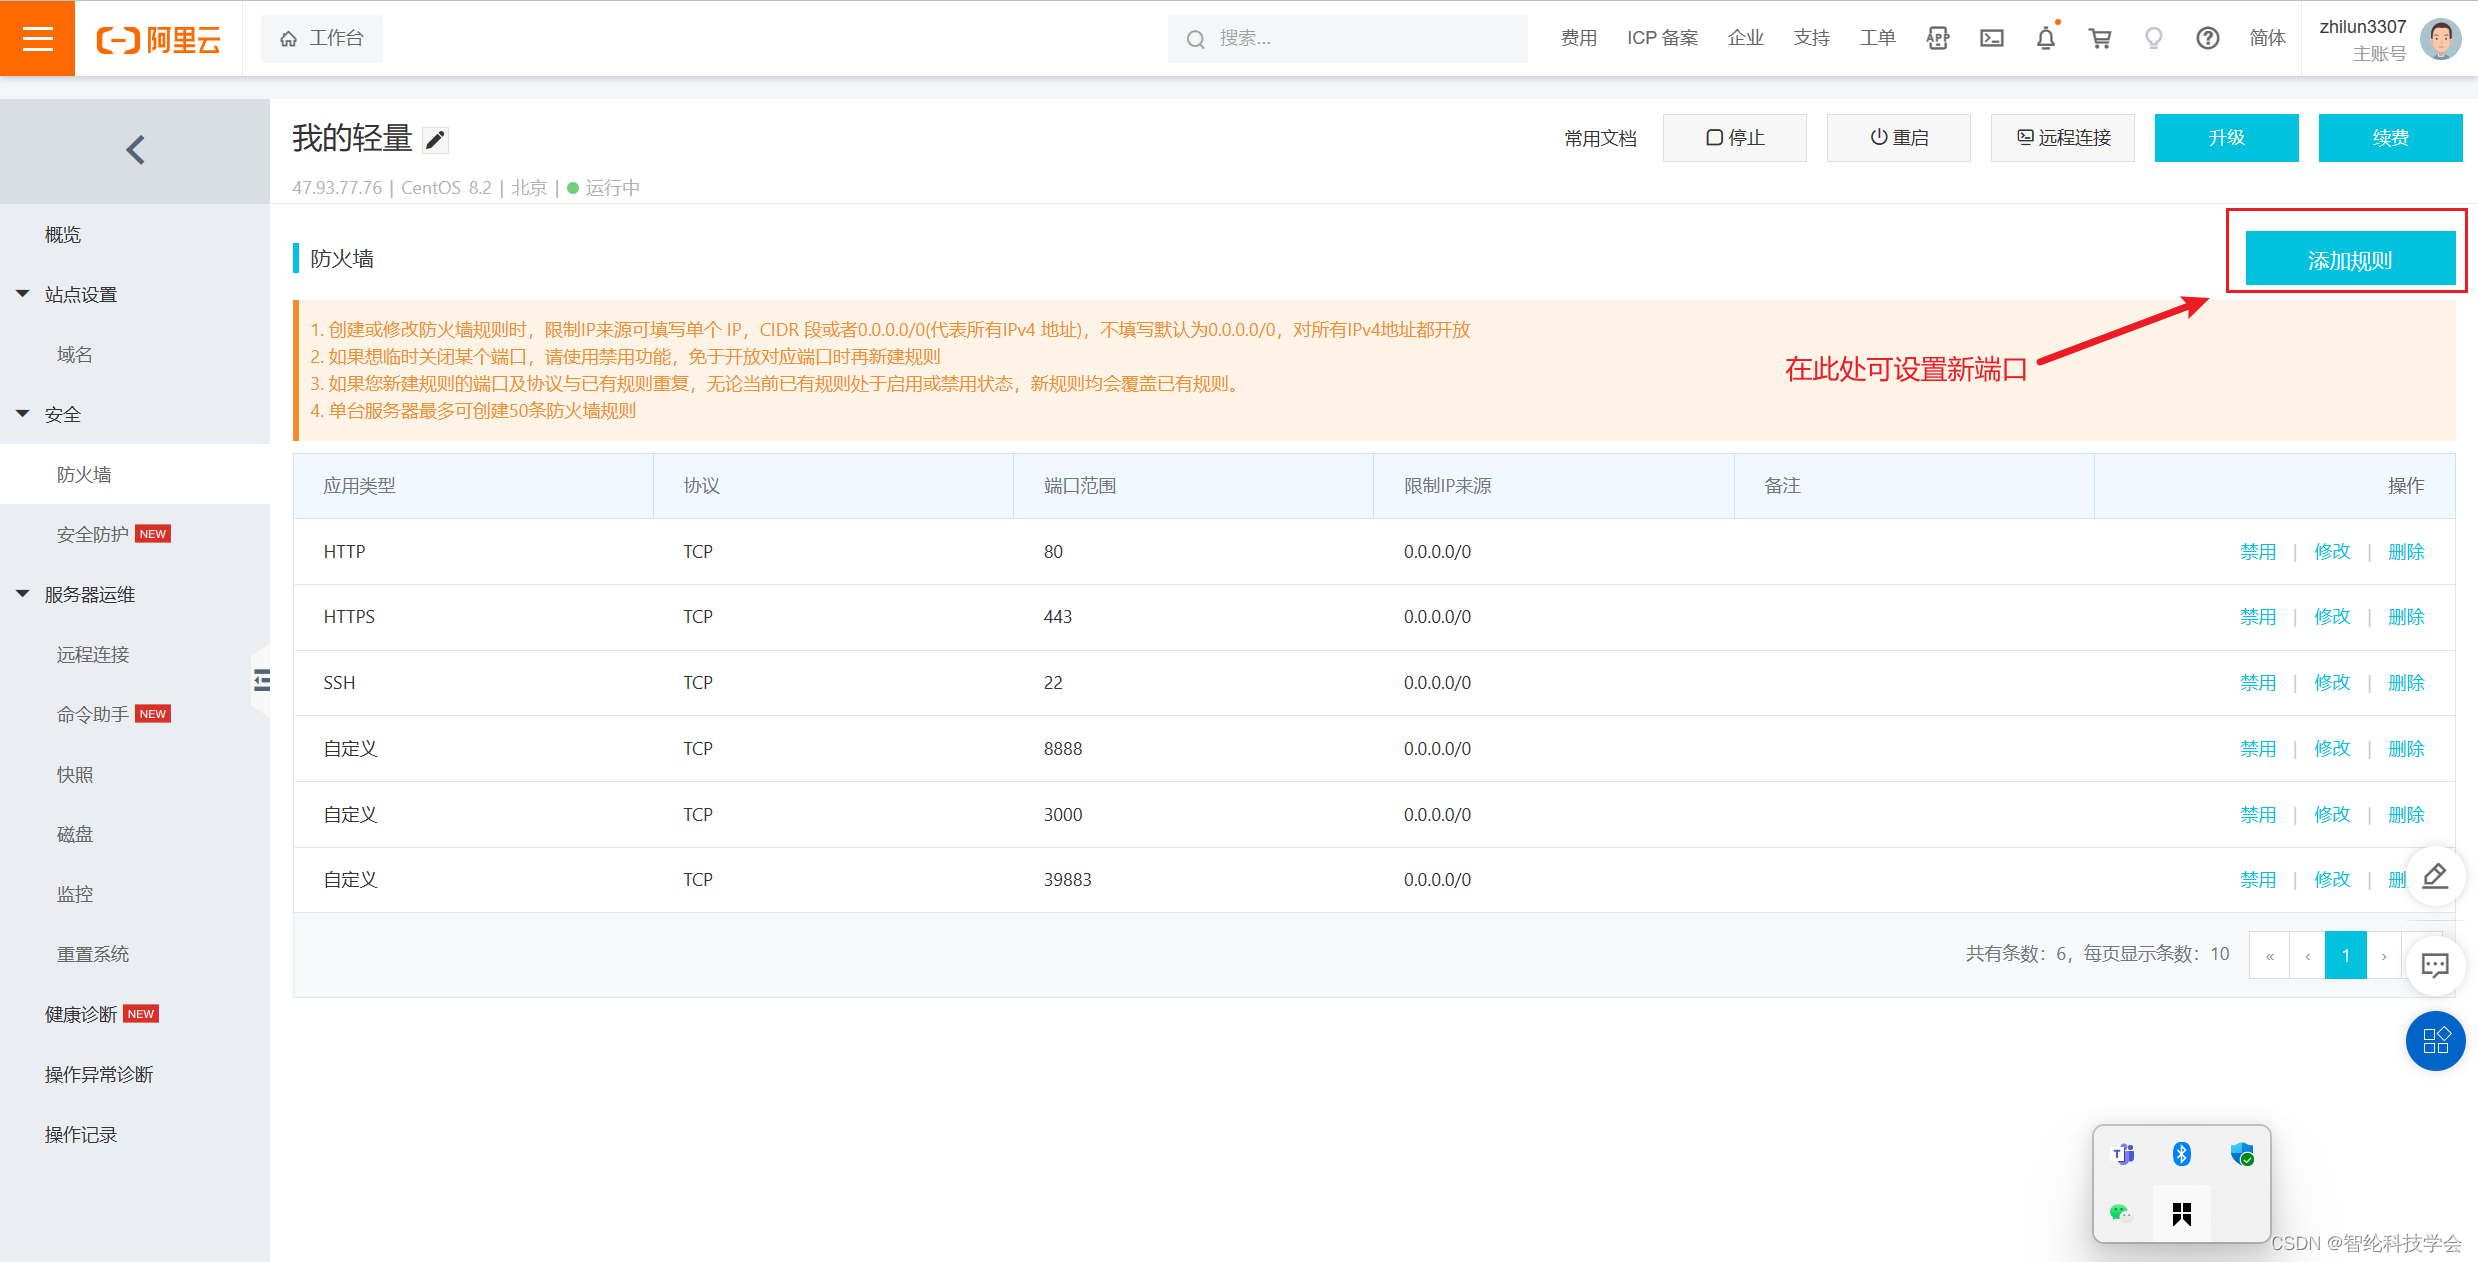The image size is (2478, 1262).
Task: Open the blue apps grid floating button
Action: point(2434,1040)
